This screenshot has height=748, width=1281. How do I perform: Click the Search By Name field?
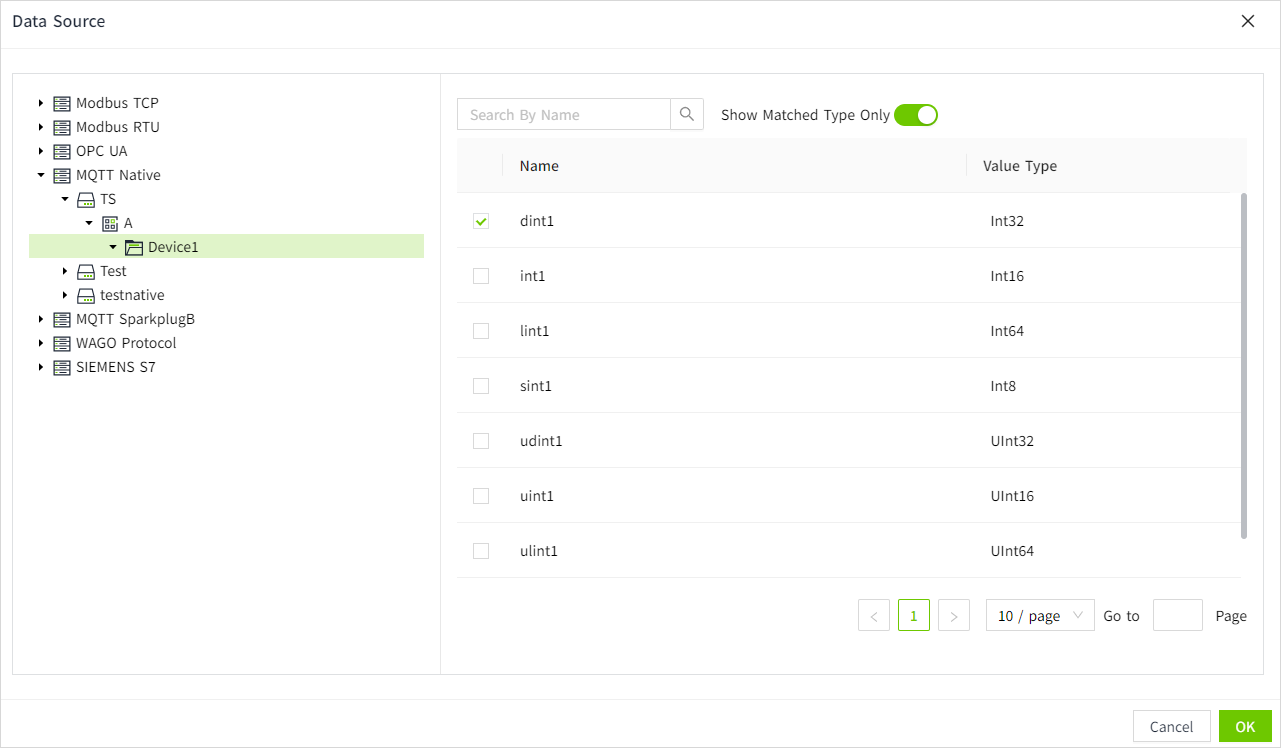[x=563, y=114]
